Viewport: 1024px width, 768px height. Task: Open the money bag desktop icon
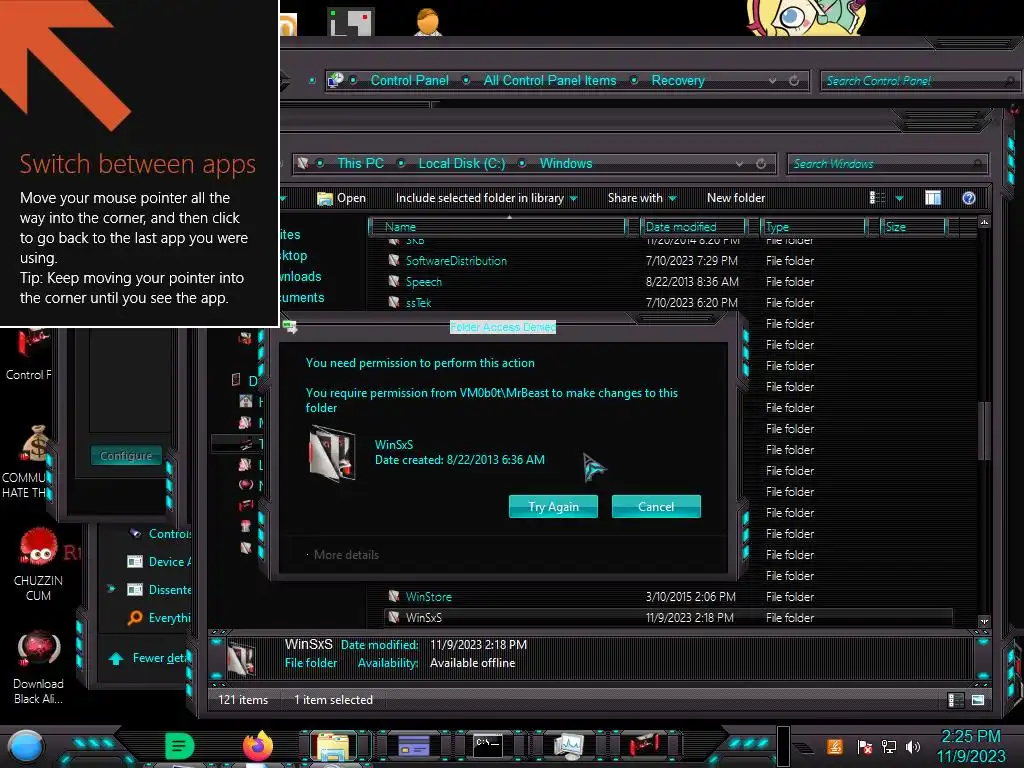pyautogui.click(x=34, y=443)
